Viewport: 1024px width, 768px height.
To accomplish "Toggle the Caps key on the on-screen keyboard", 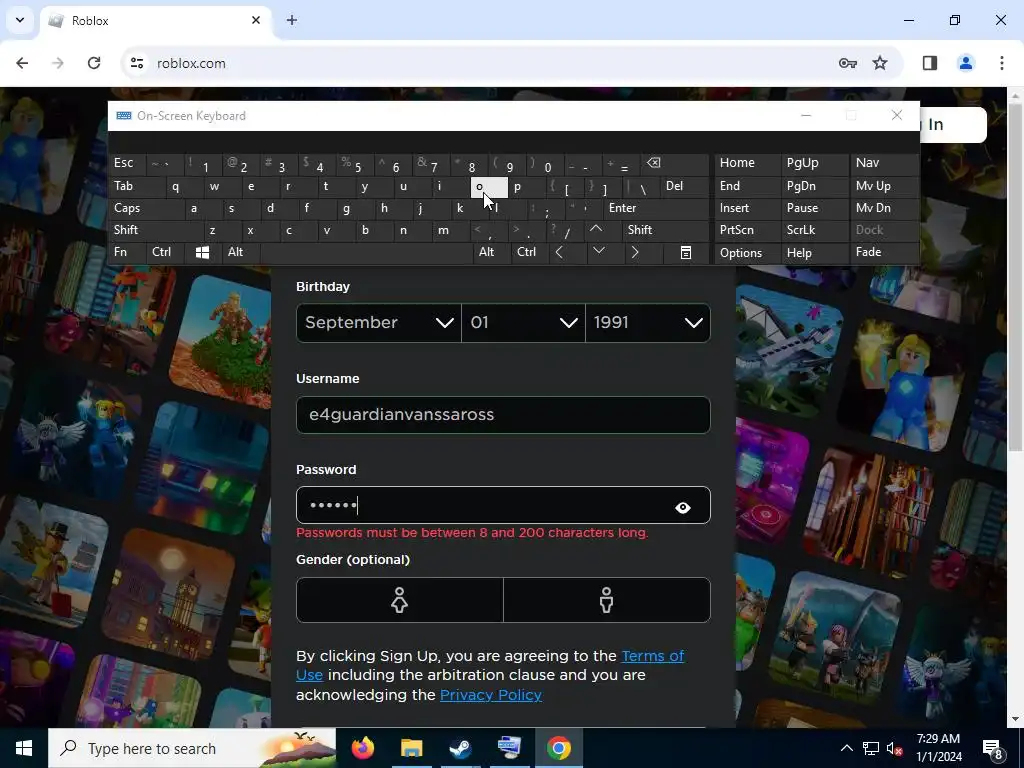I will [146, 208].
